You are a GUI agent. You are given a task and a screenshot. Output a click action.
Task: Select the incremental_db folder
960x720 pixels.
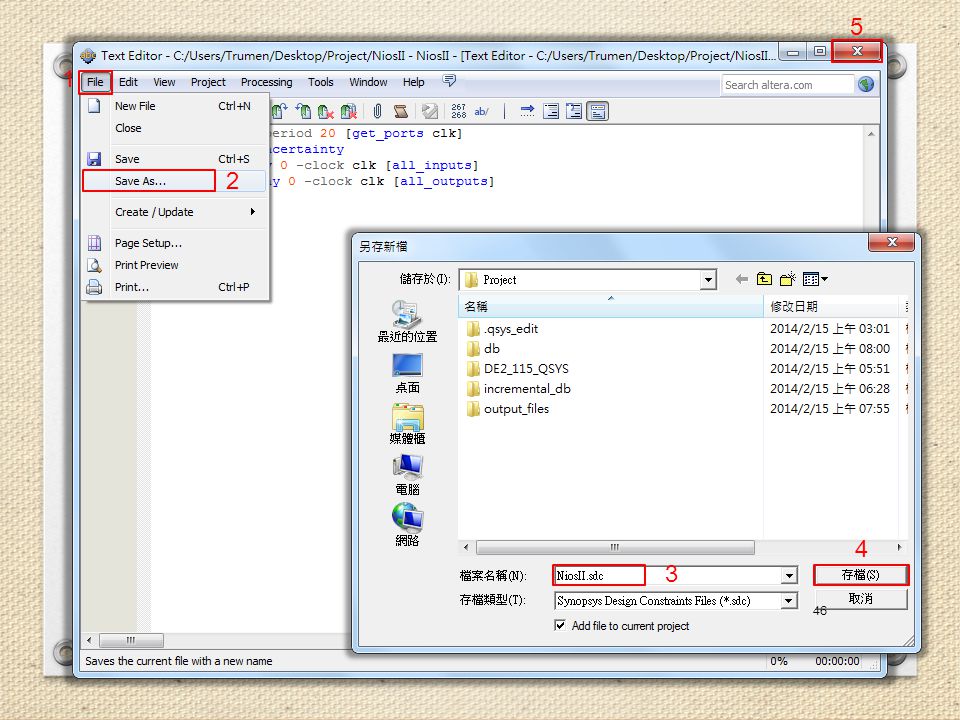(519, 389)
